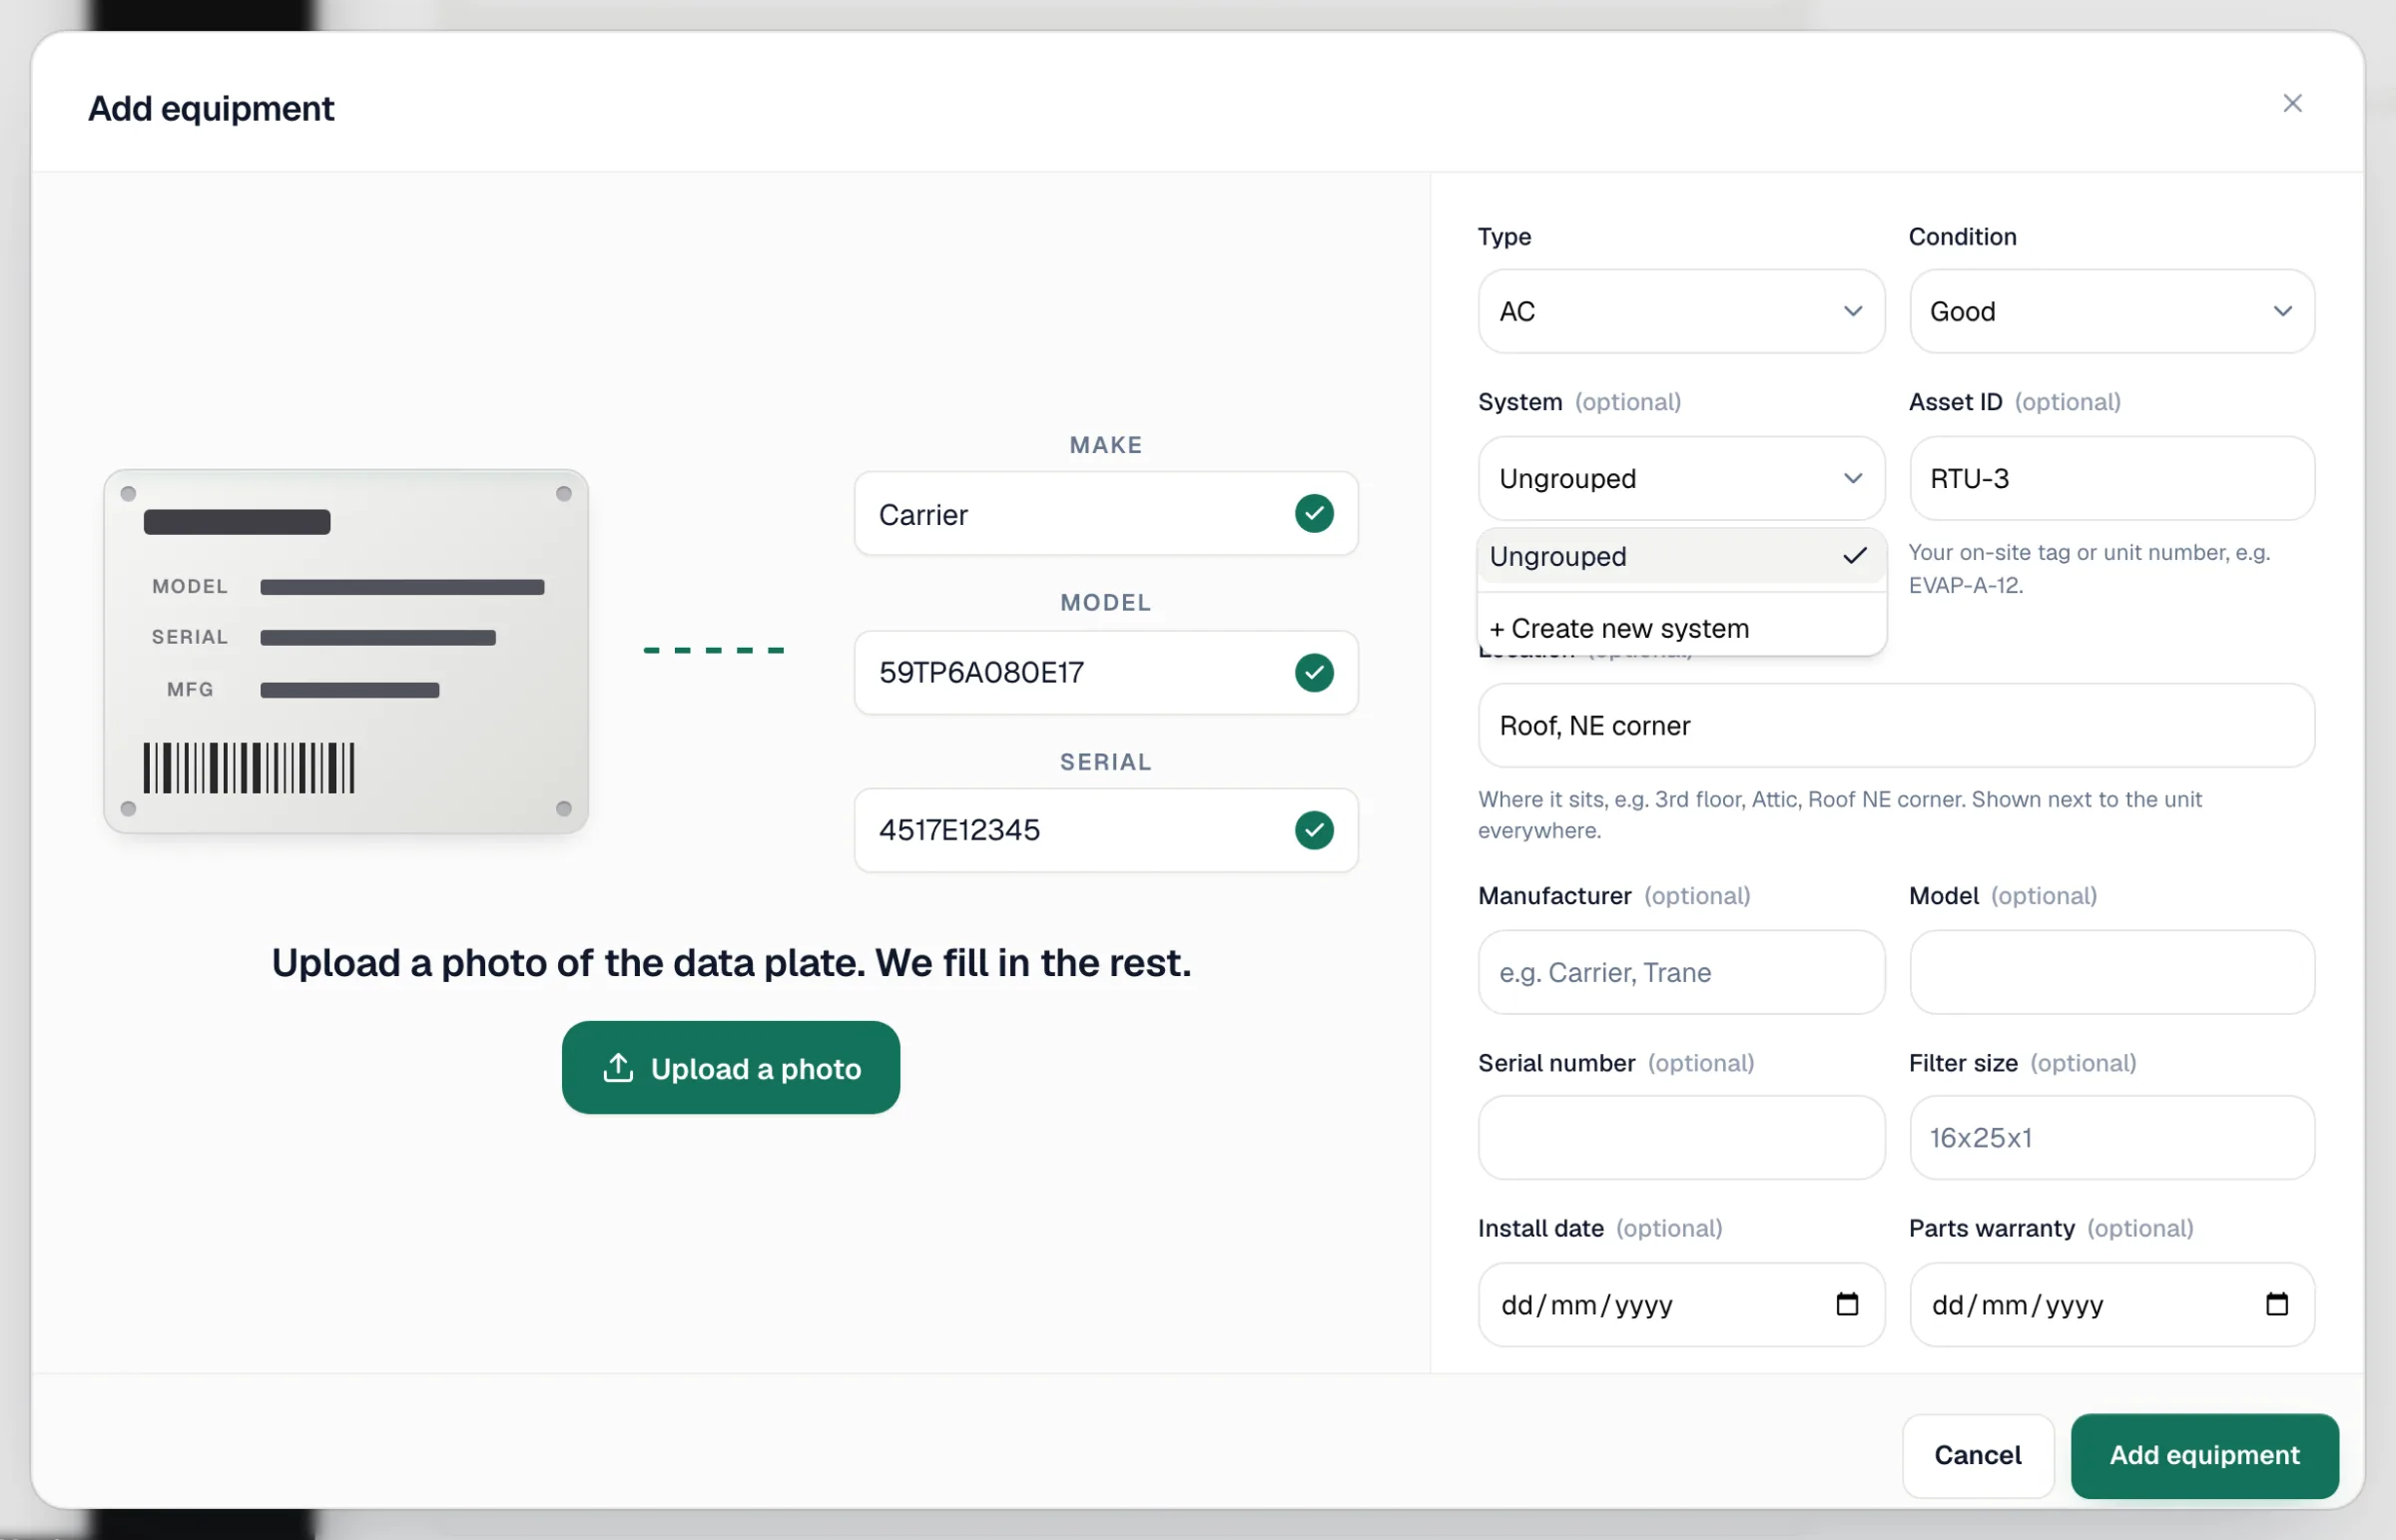Click the Location helper text 'Where it sits'
2396x1540 pixels.
point(1840,814)
